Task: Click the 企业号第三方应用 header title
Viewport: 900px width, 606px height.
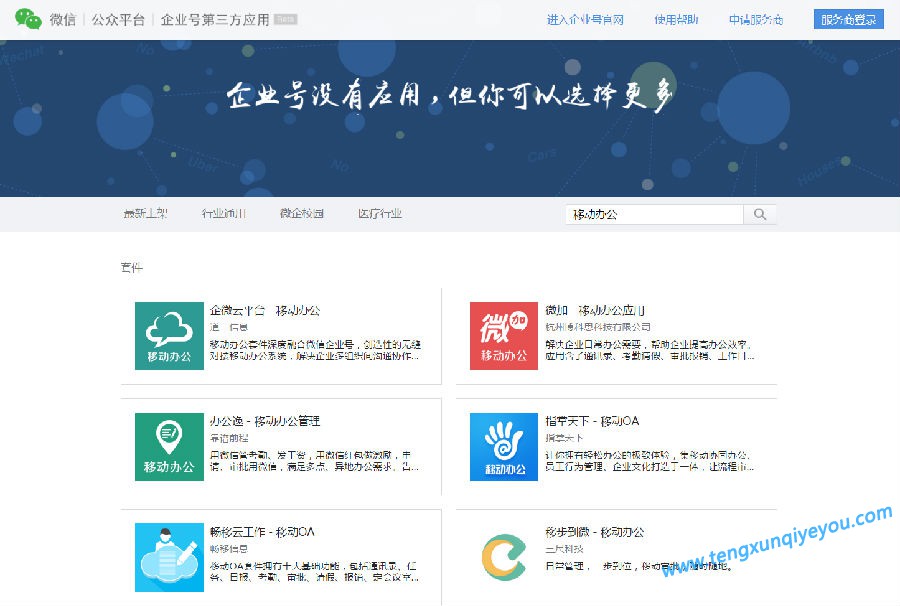Action: click(x=215, y=20)
